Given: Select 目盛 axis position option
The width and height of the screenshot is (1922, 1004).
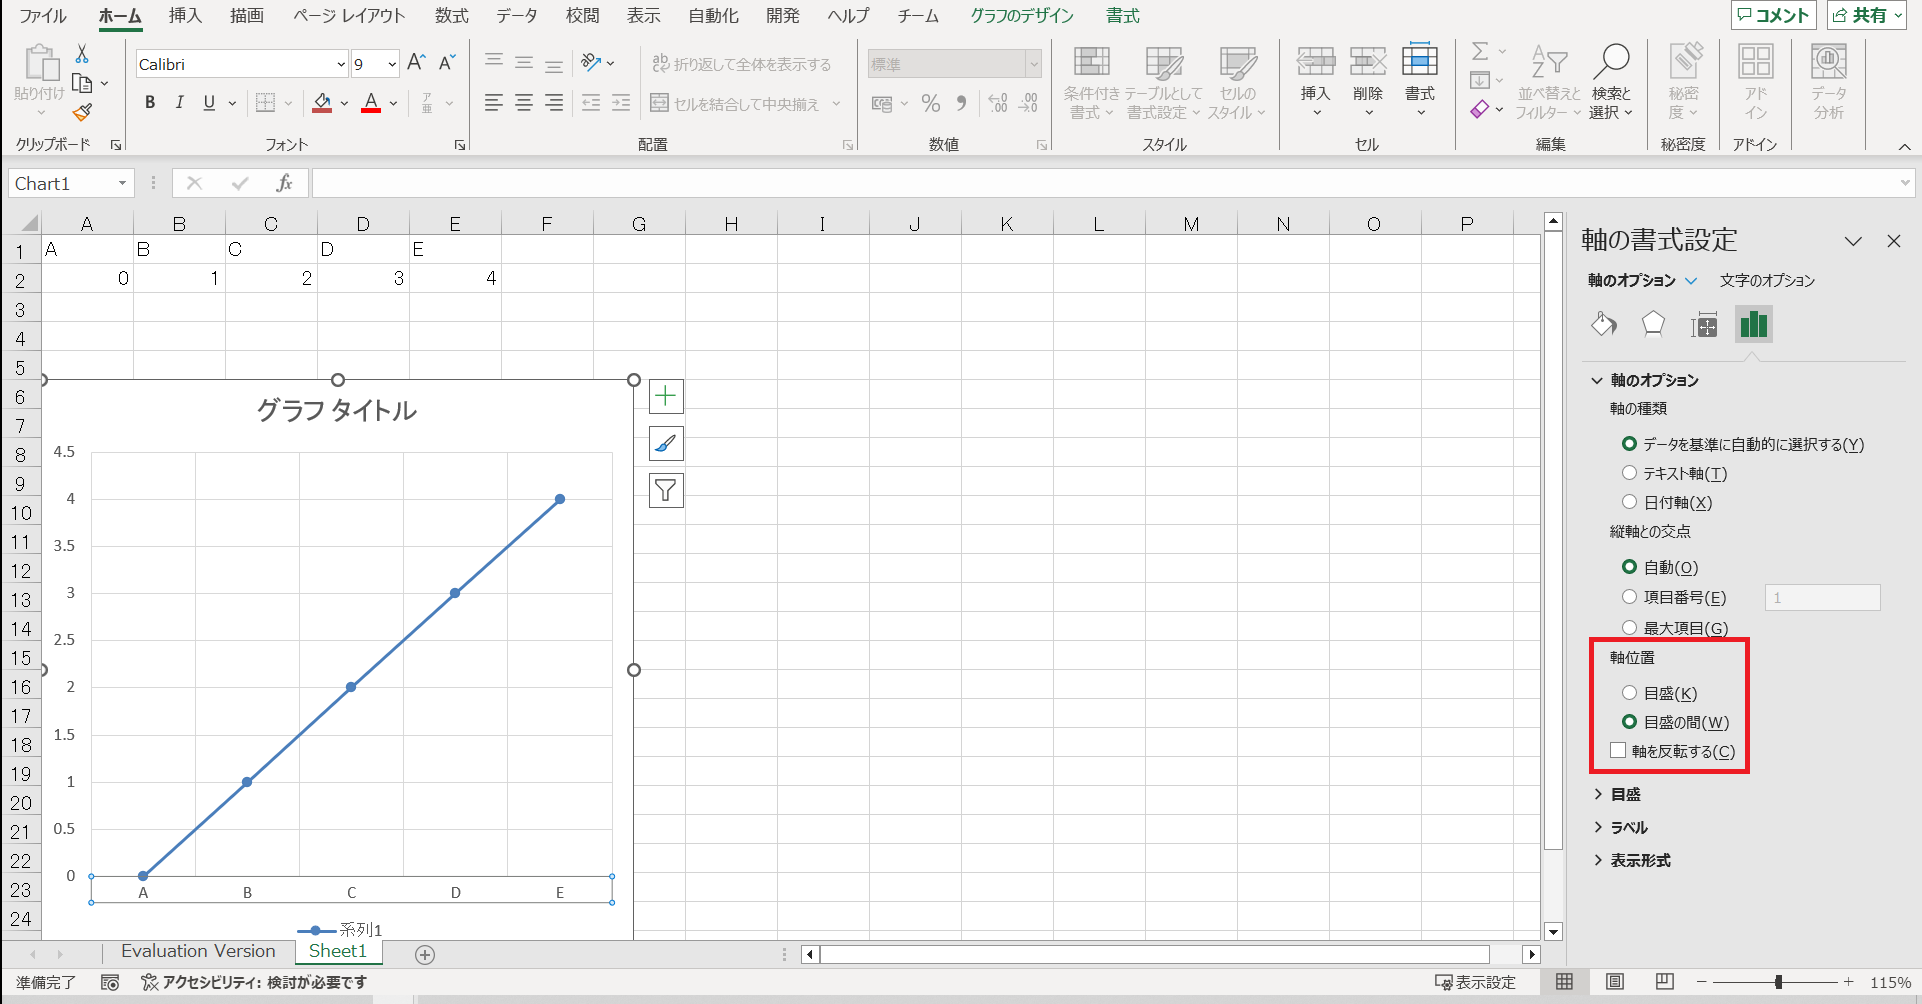Looking at the screenshot, I should click(1630, 693).
